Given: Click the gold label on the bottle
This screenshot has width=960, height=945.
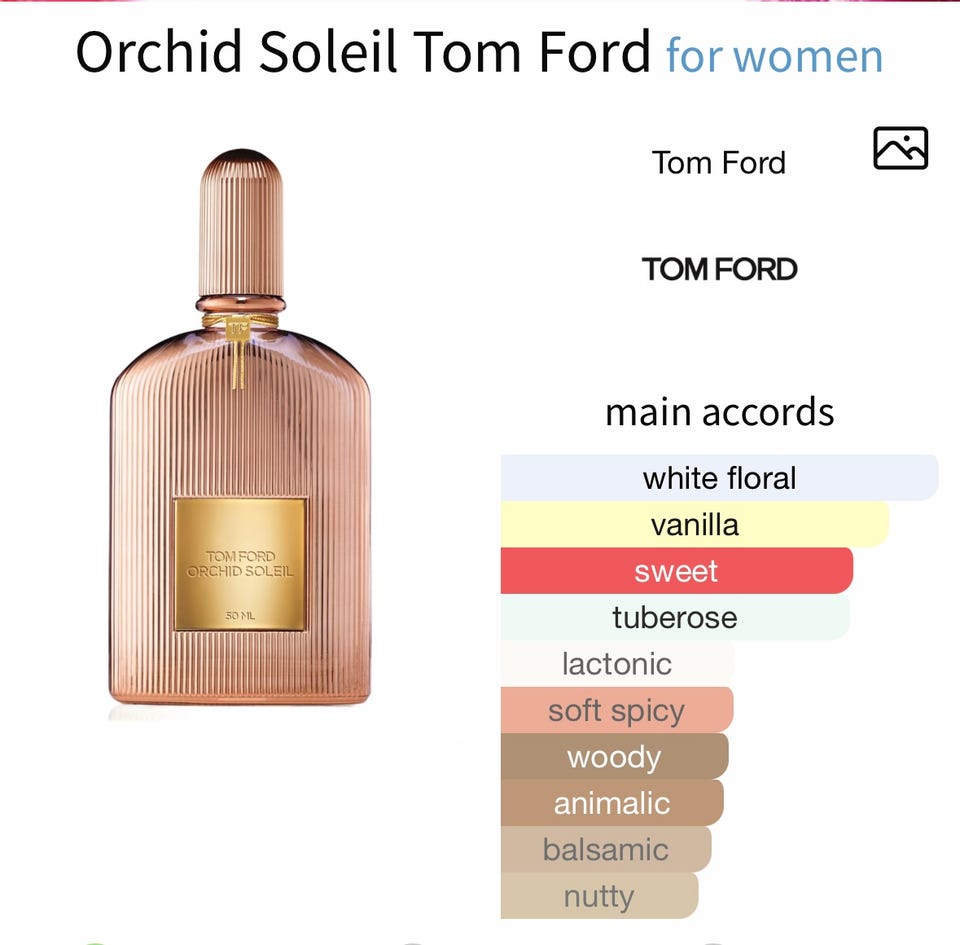Looking at the screenshot, I should click(x=240, y=563).
